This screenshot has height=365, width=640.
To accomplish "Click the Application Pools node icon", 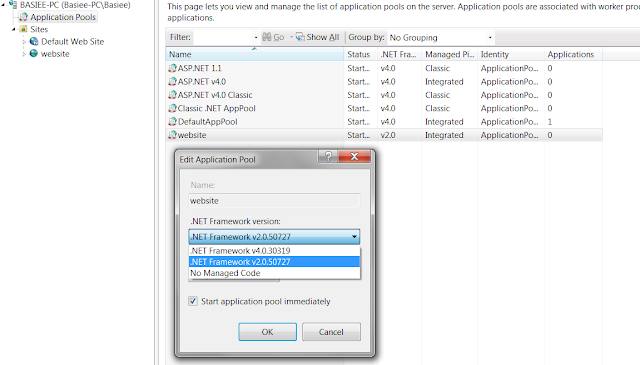I will pos(24,17).
